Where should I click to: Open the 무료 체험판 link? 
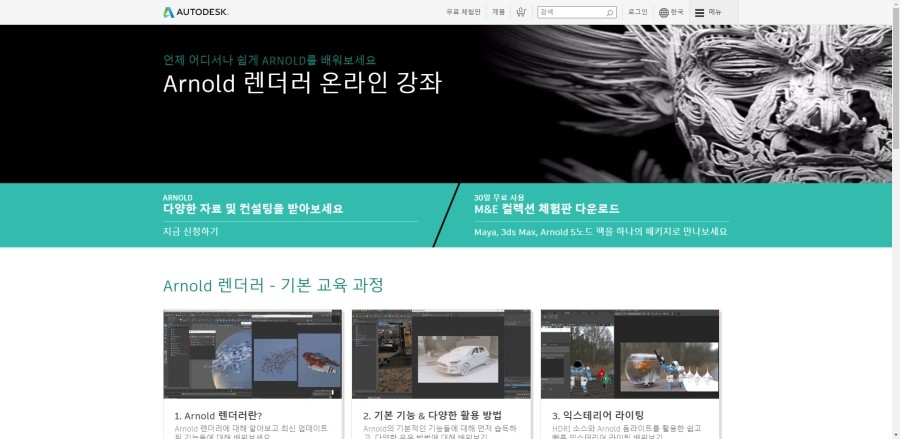(x=463, y=12)
